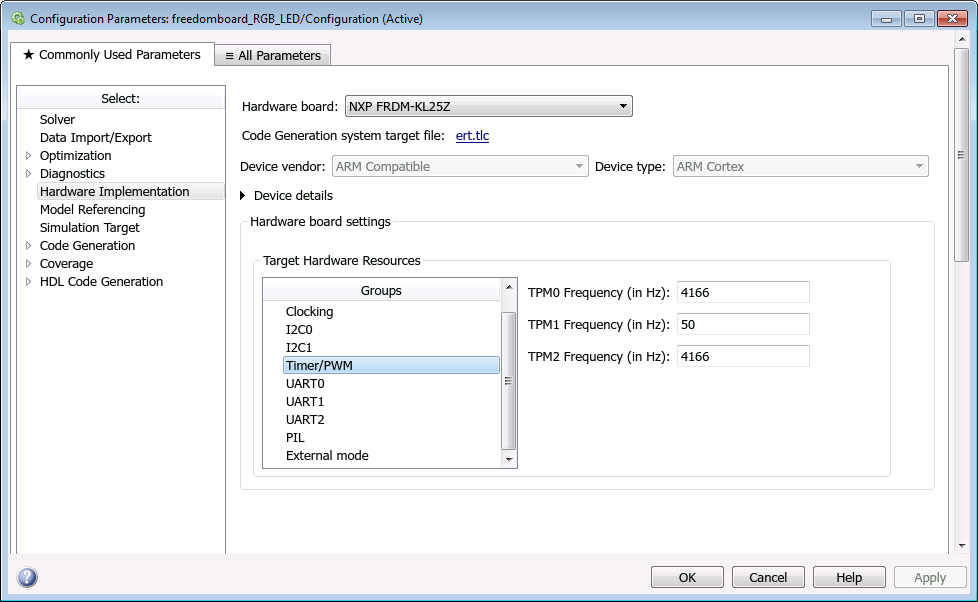978x602 pixels.
Task: Open the ert.tlc target file link
Action: coord(472,136)
